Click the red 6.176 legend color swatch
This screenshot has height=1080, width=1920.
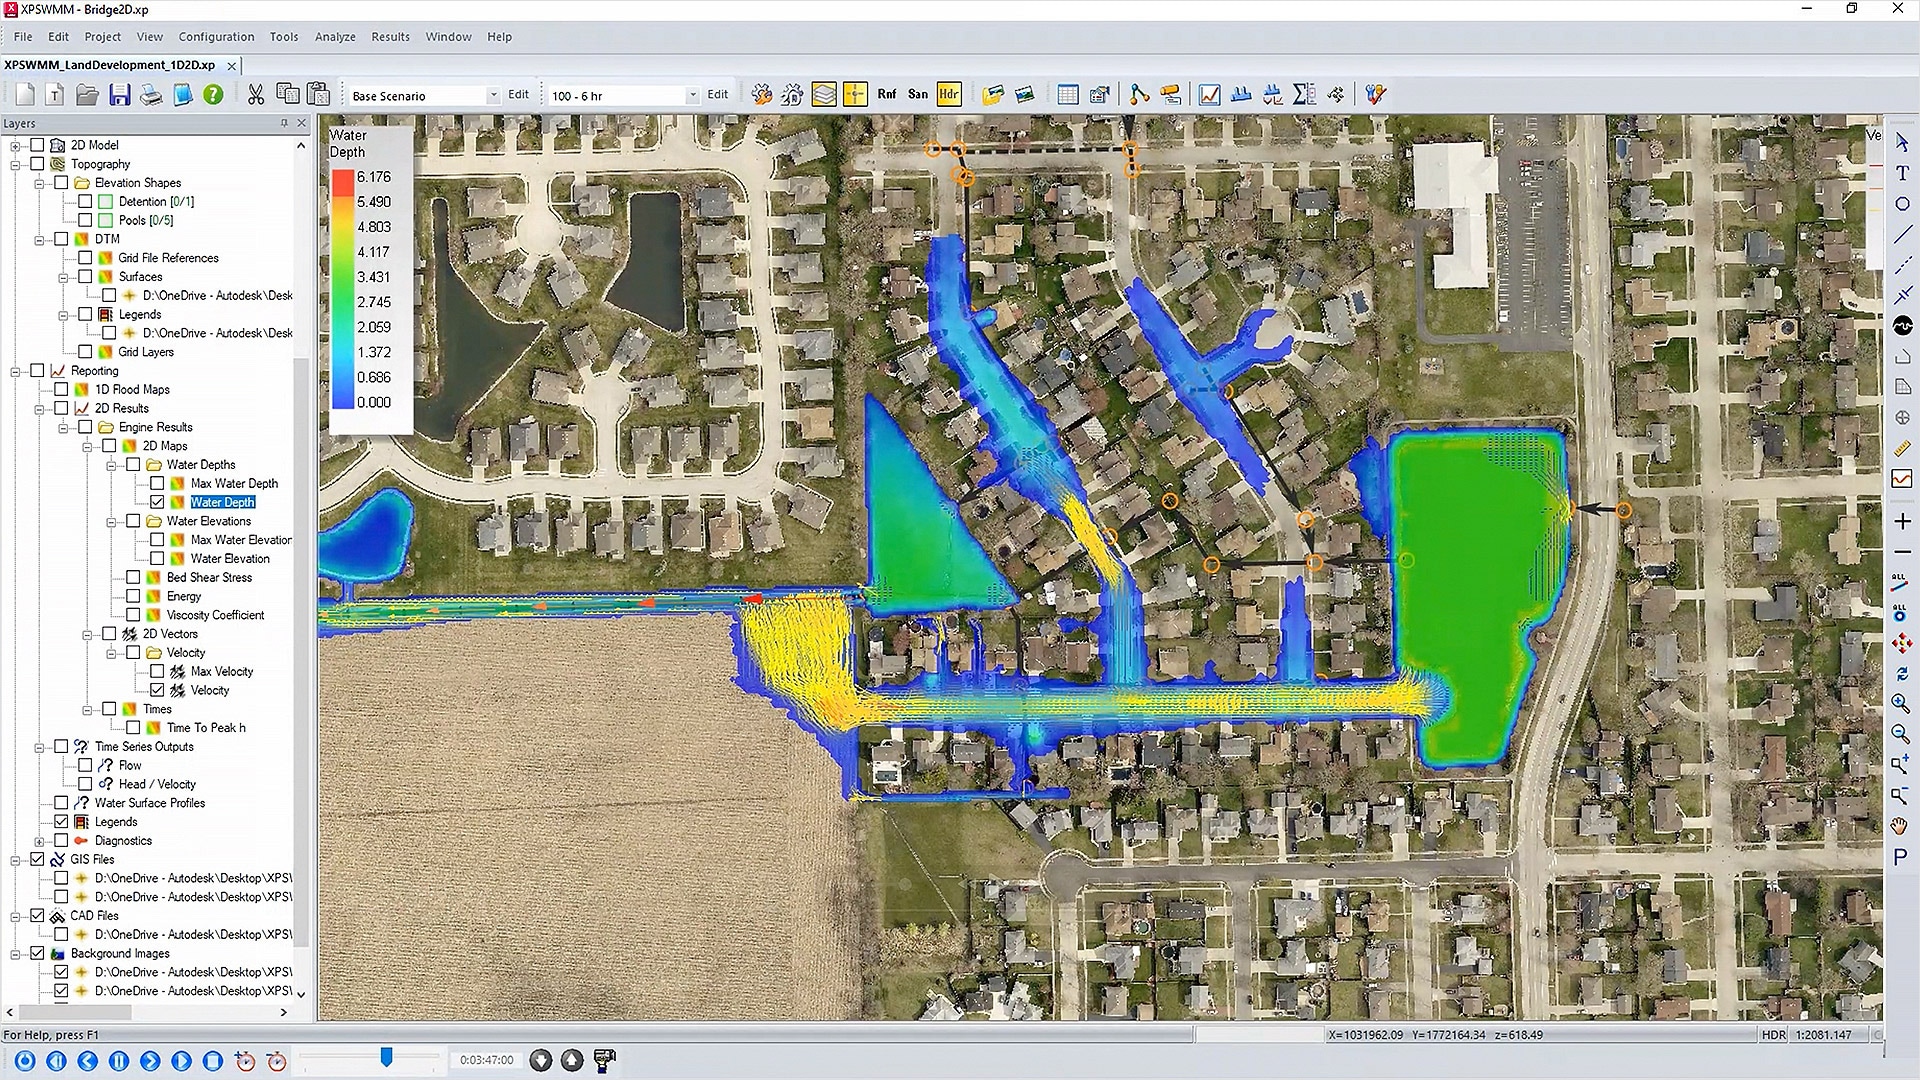[343, 182]
